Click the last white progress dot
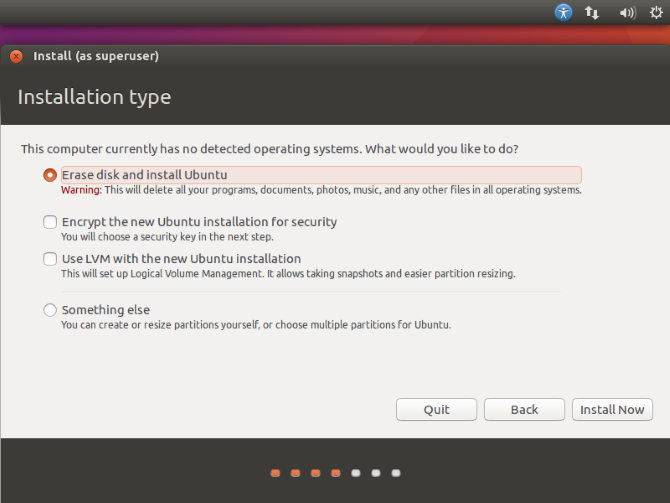Viewport: 670px width, 503px height. point(396,473)
